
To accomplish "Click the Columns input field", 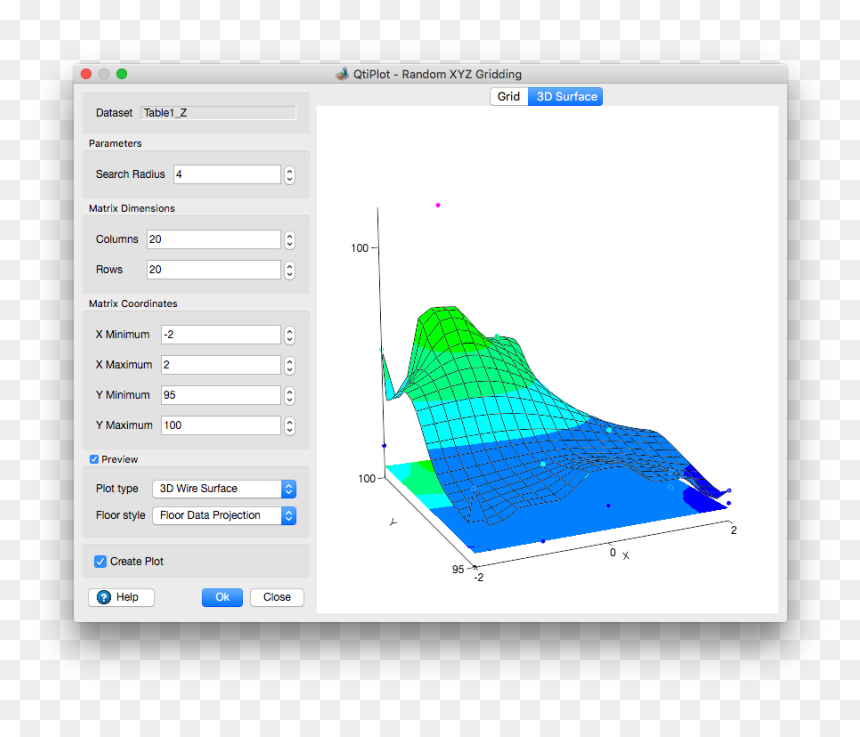I will point(214,240).
